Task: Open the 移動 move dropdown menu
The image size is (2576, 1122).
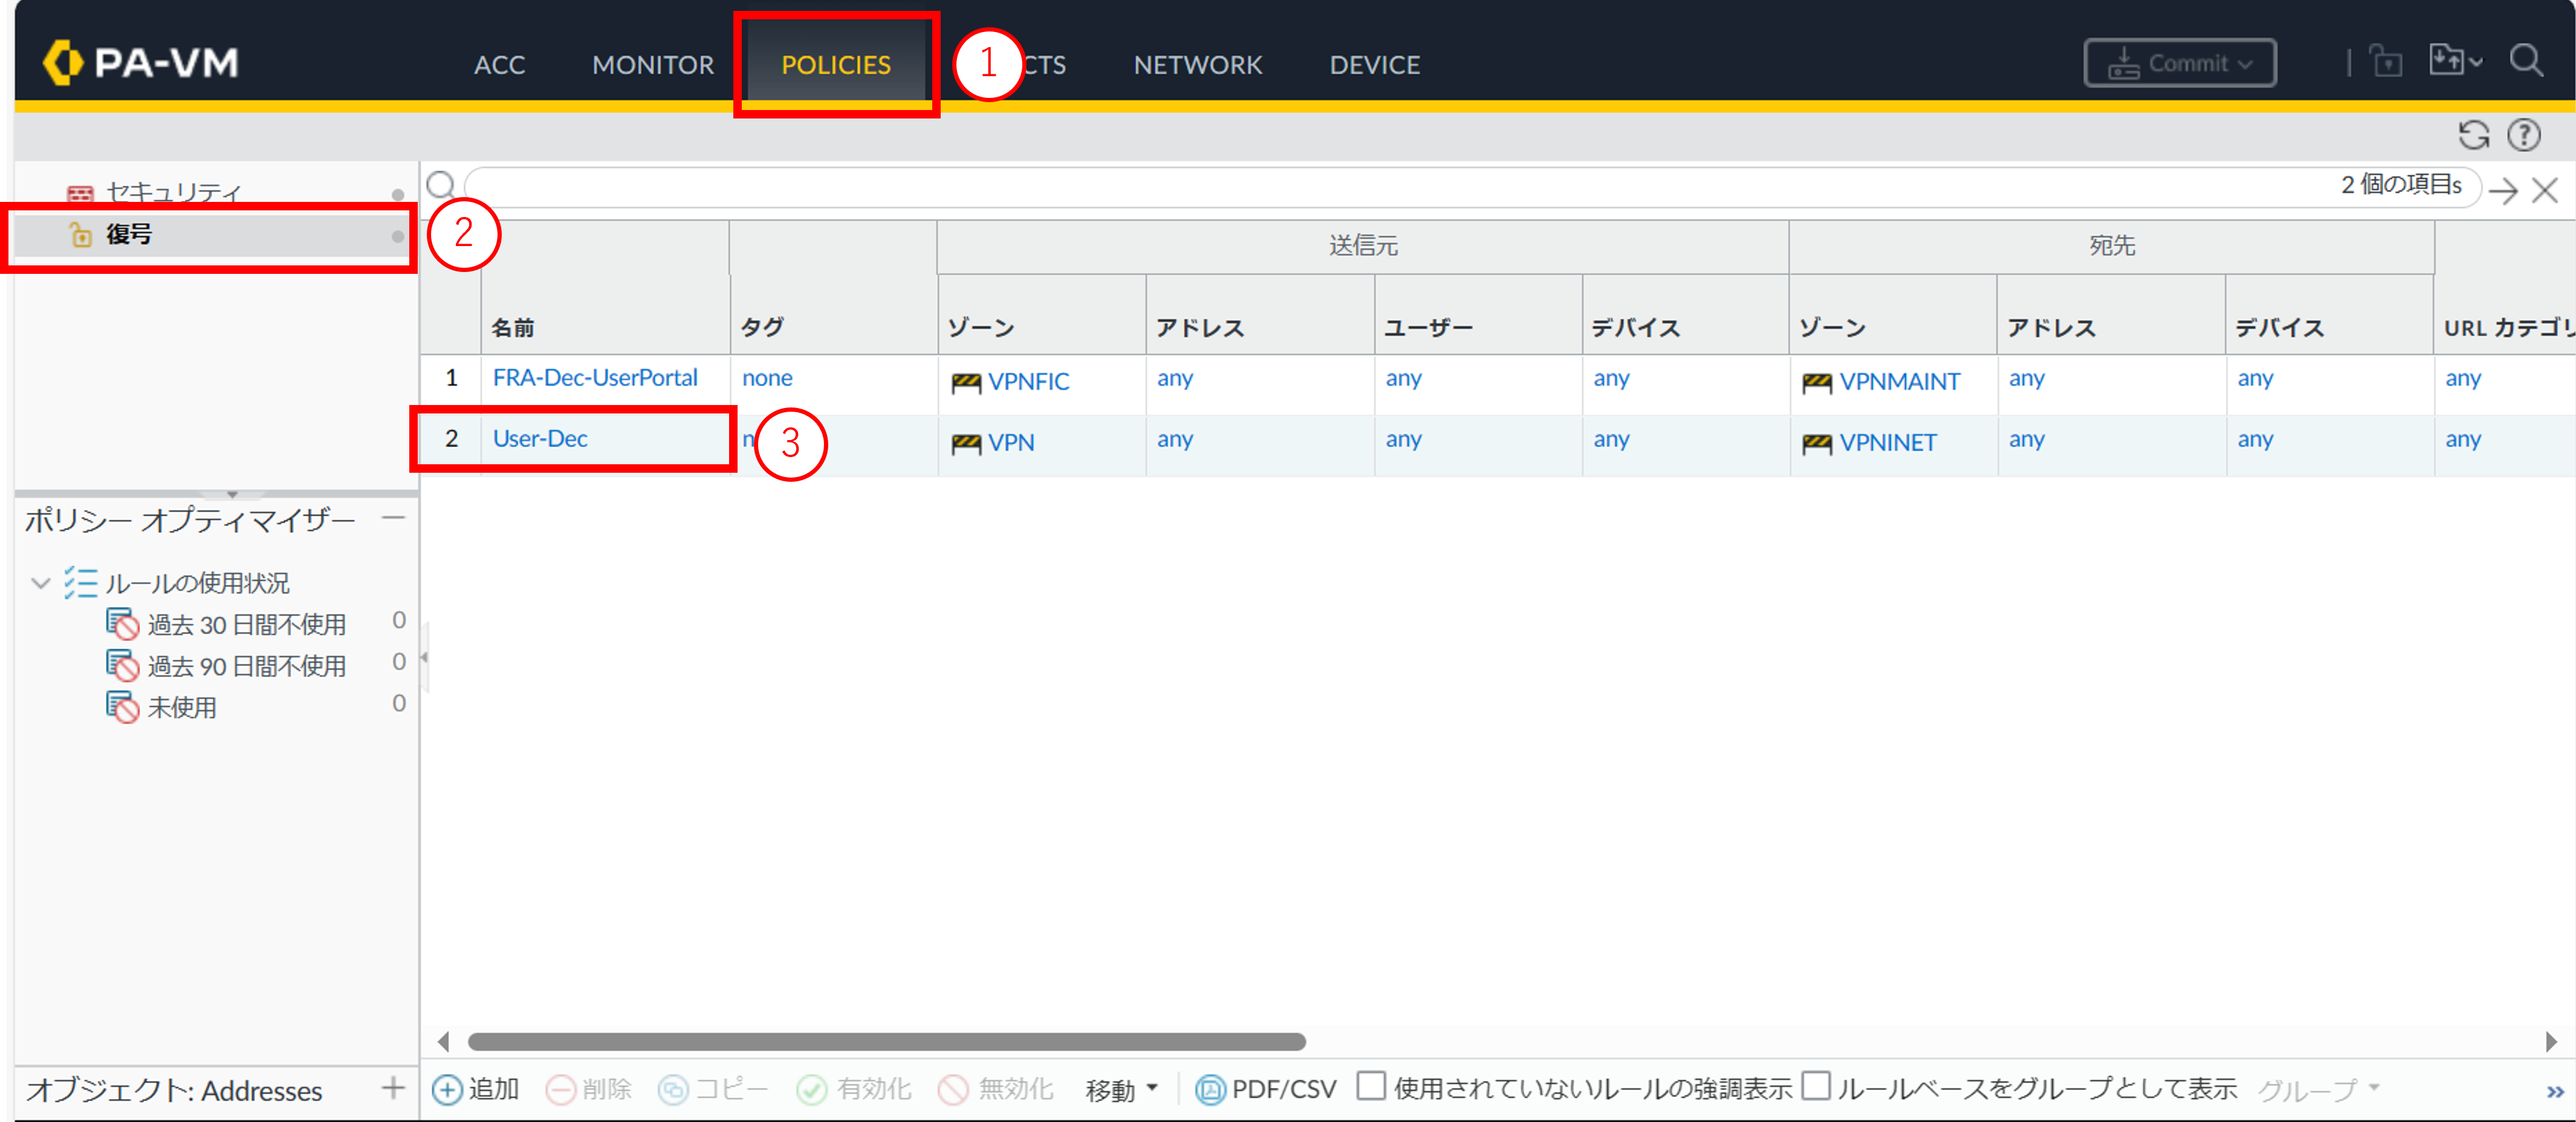Action: point(1121,1089)
